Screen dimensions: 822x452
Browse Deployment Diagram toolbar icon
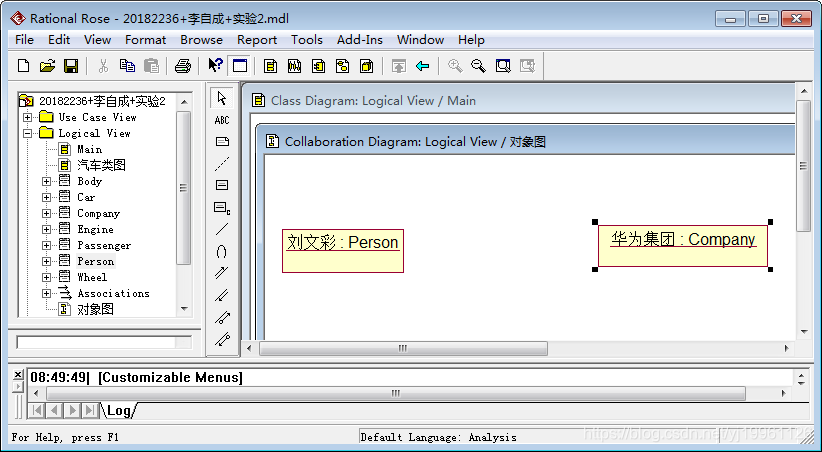(367, 66)
